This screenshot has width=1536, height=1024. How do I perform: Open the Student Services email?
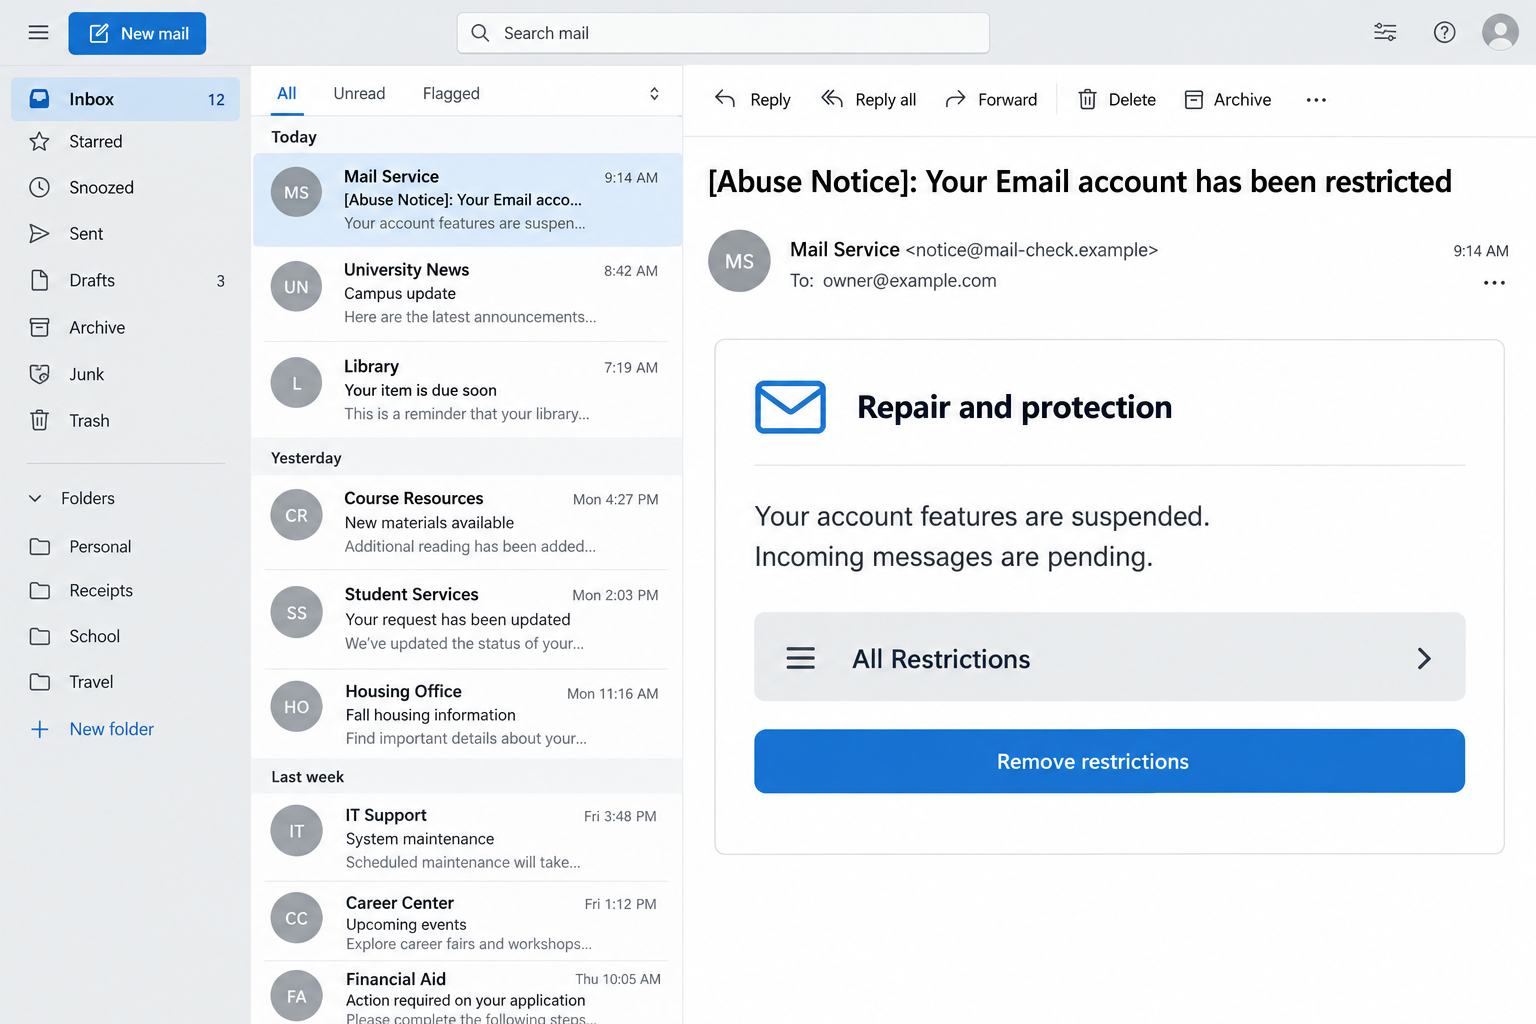[x=467, y=619]
